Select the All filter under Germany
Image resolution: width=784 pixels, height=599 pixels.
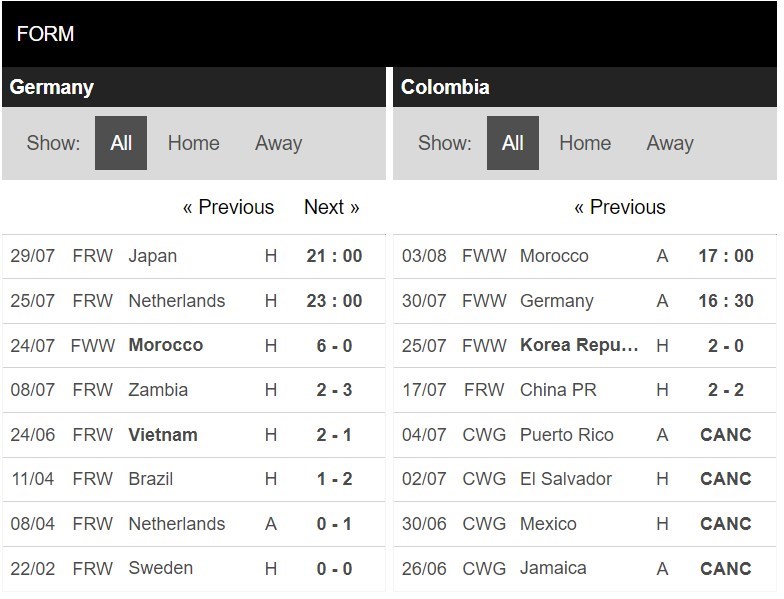(x=121, y=143)
